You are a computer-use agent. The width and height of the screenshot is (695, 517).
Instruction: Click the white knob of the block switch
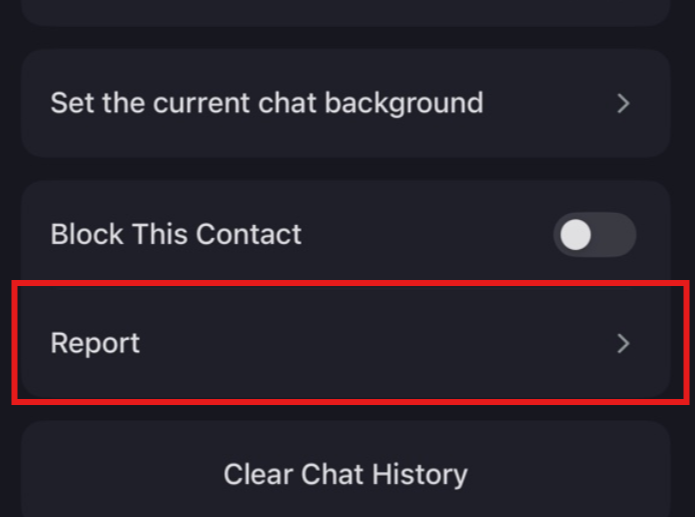click(x=577, y=235)
